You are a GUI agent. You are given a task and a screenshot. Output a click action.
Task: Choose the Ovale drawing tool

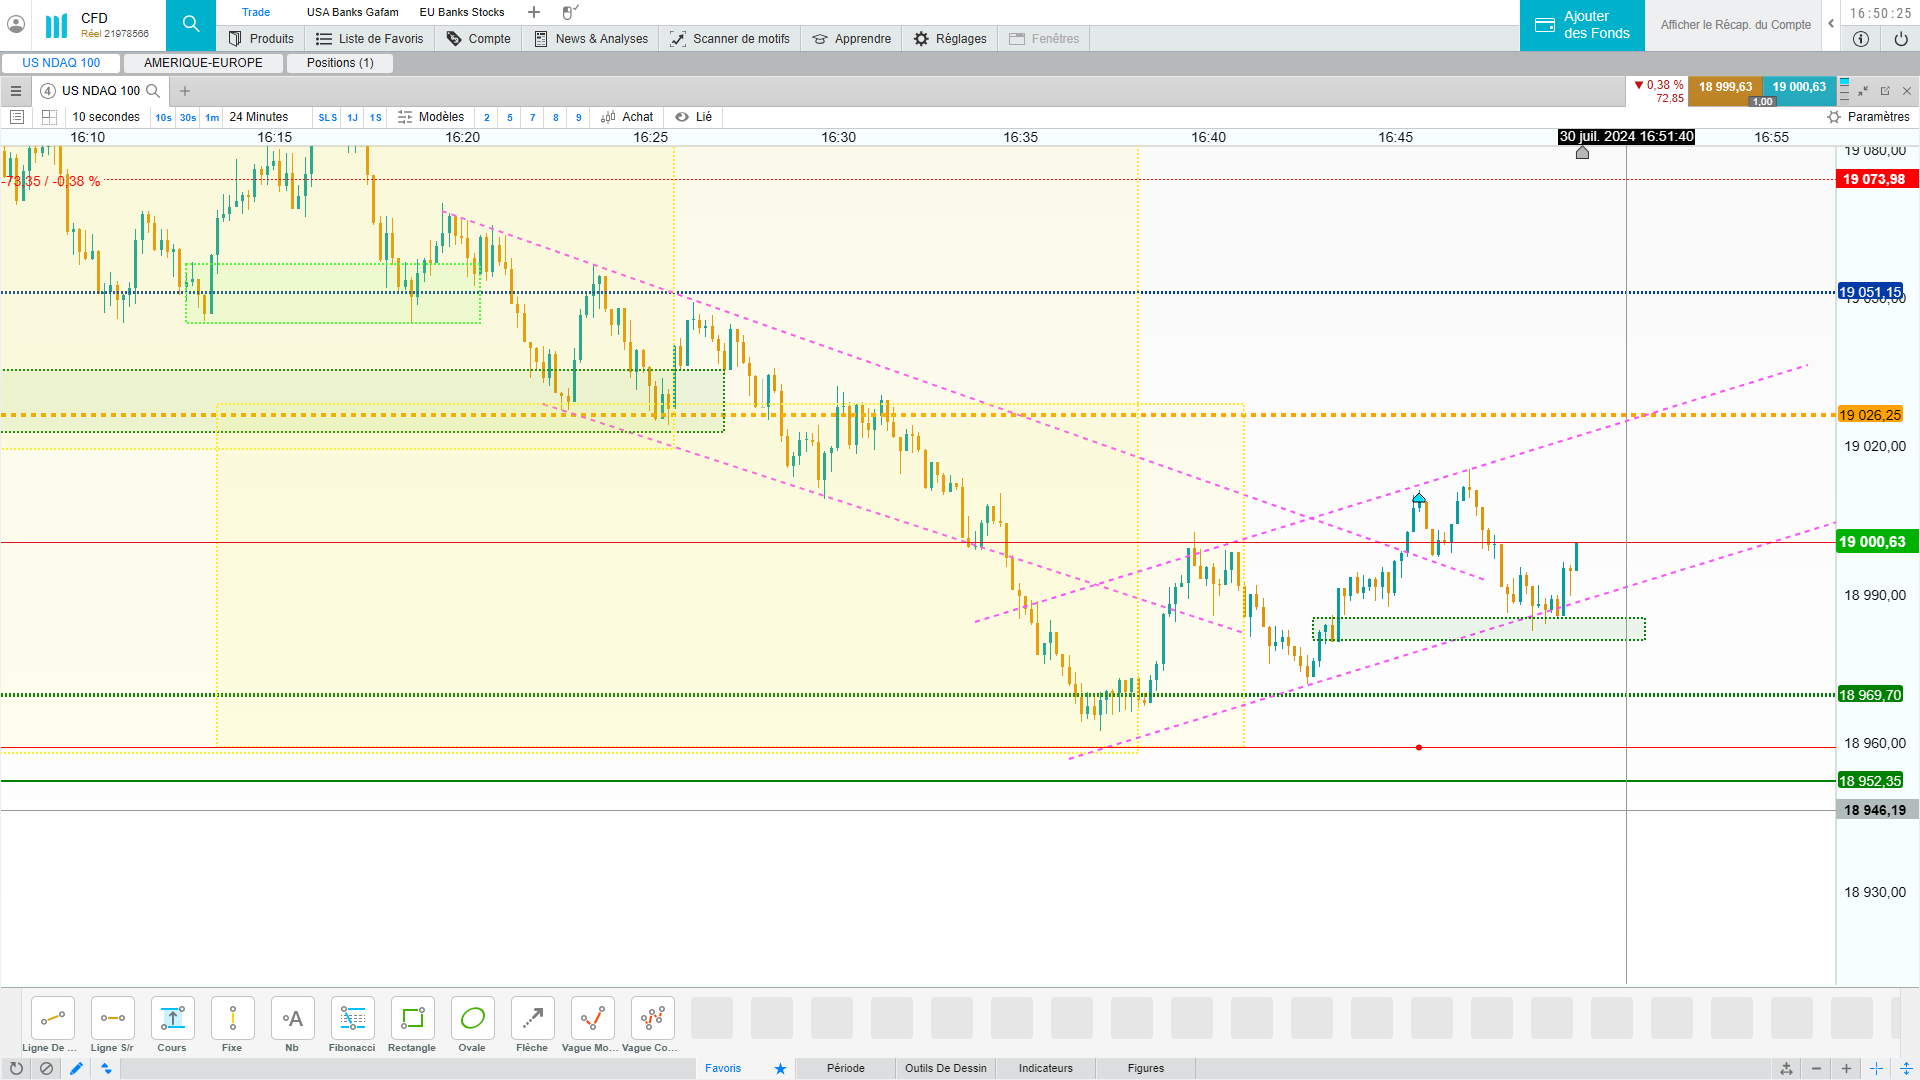(472, 1019)
